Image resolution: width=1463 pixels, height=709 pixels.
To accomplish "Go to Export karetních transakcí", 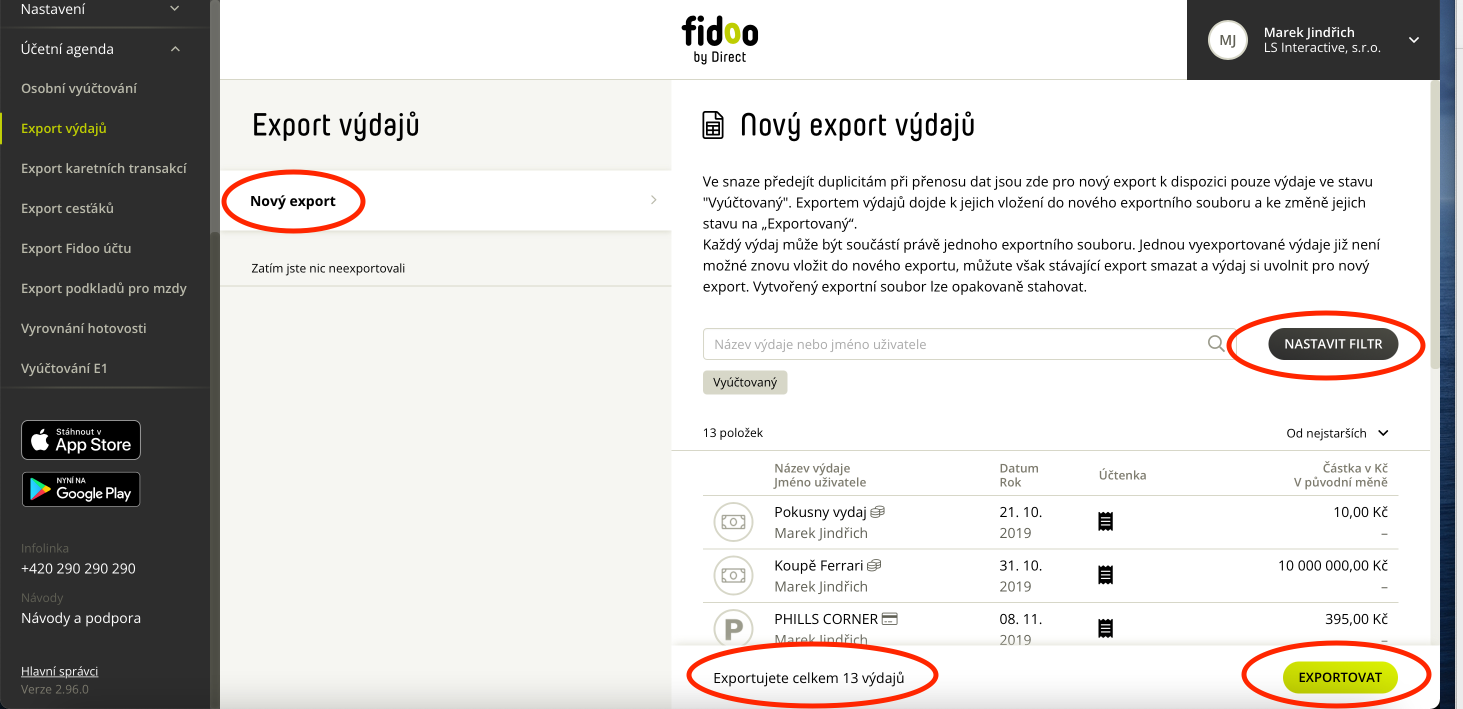I will click(x=104, y=168).
